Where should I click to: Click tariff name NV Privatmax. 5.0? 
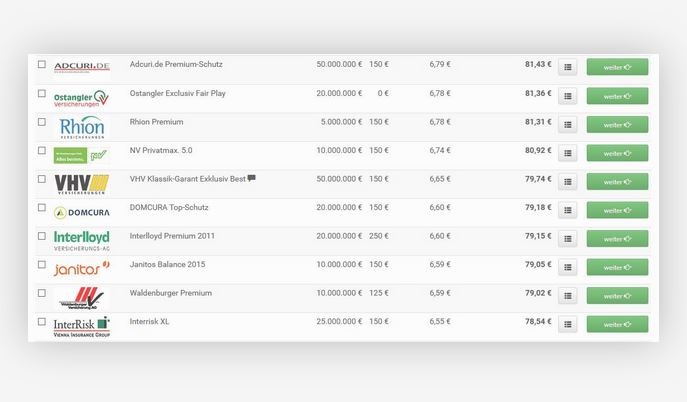161,150
